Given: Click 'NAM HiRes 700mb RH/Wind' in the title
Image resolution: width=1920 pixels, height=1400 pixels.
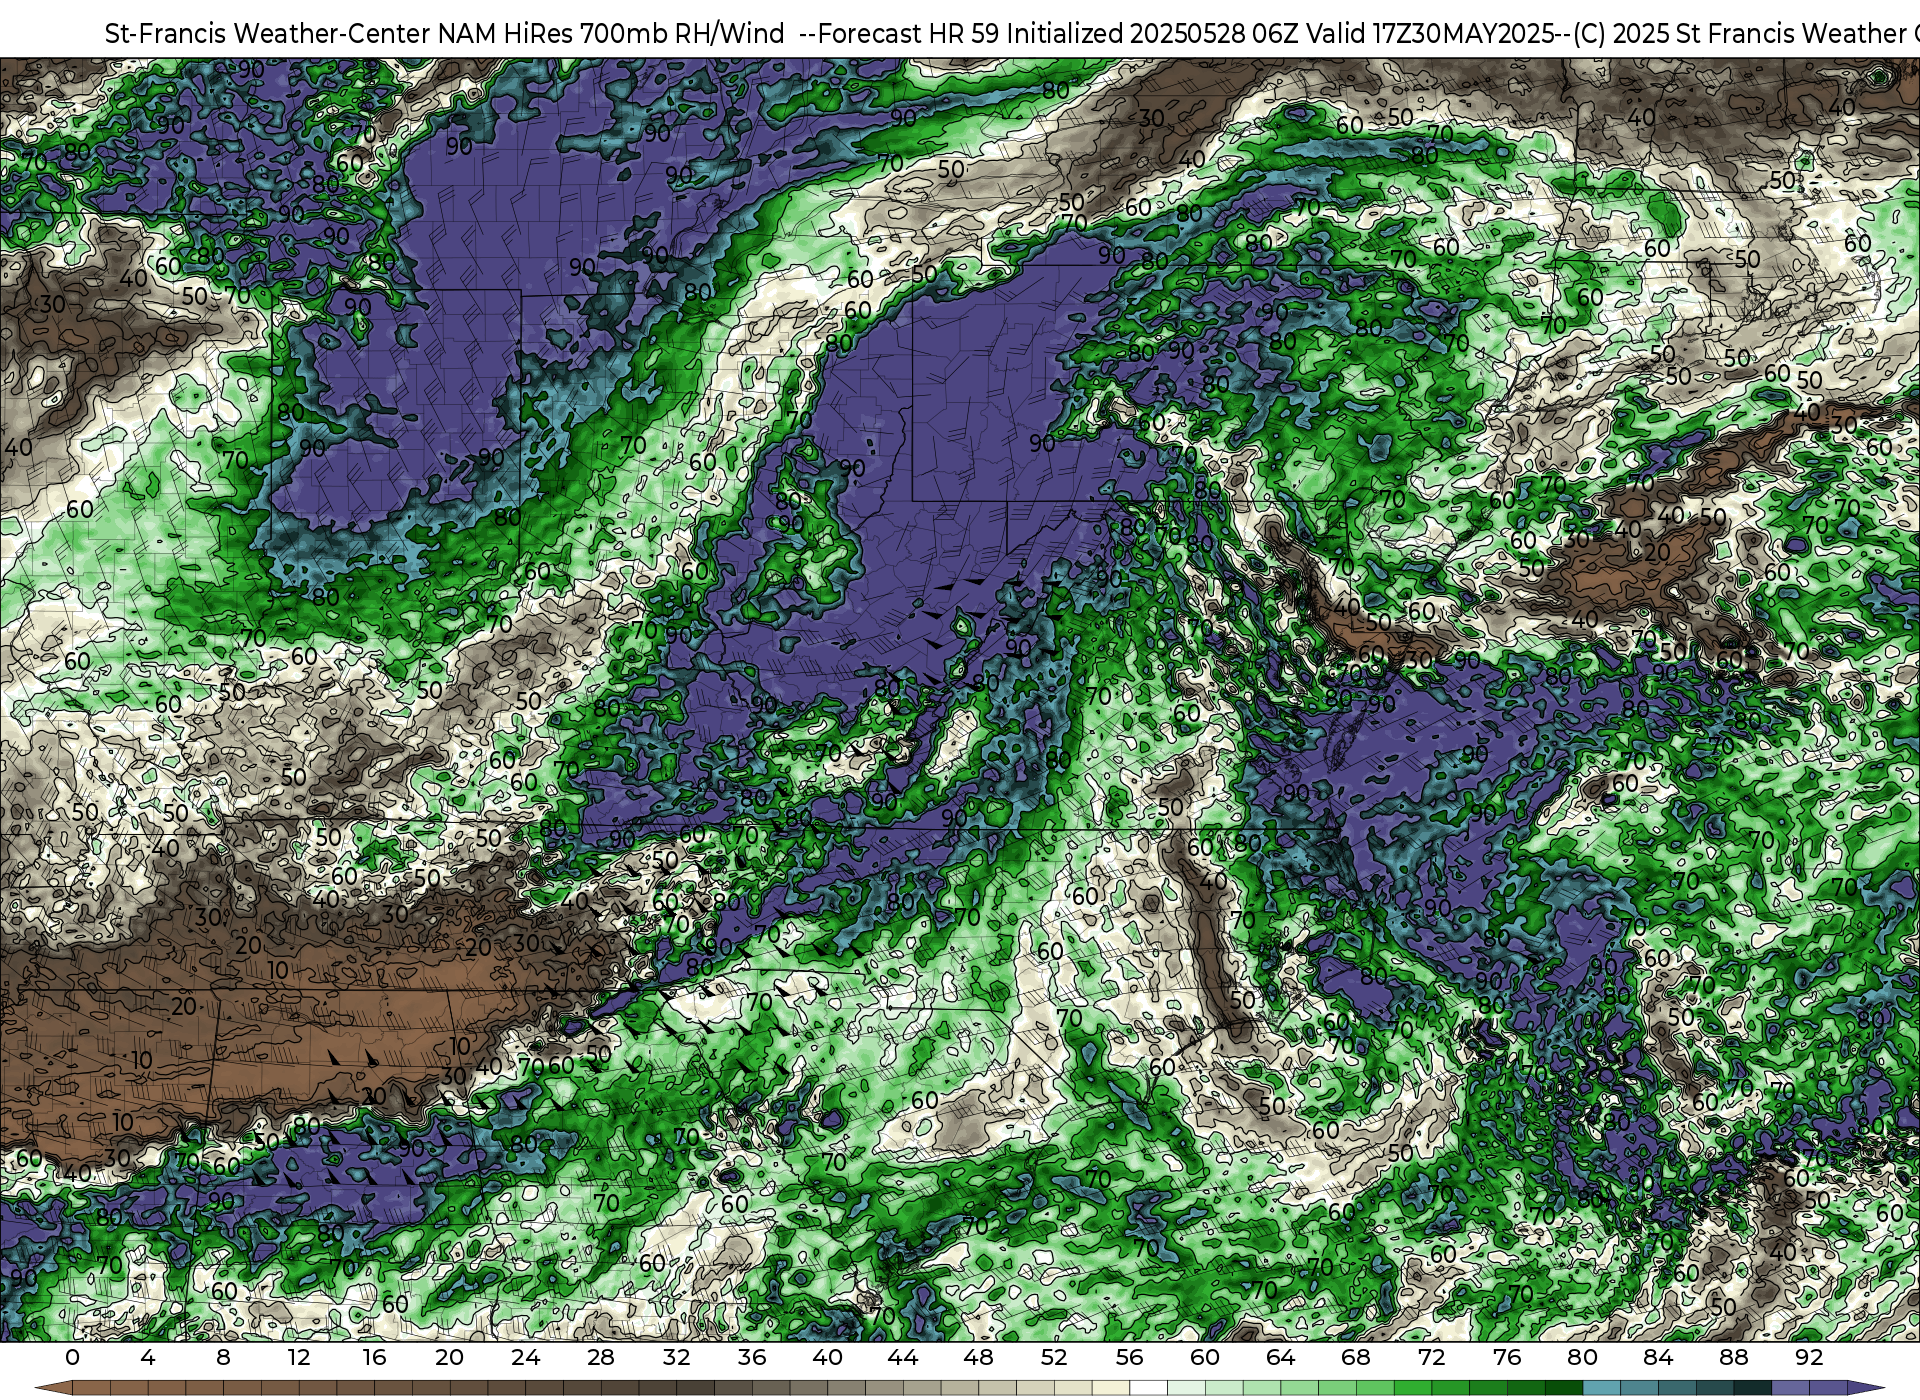Looking at the screenshot, I should point(611,34).
